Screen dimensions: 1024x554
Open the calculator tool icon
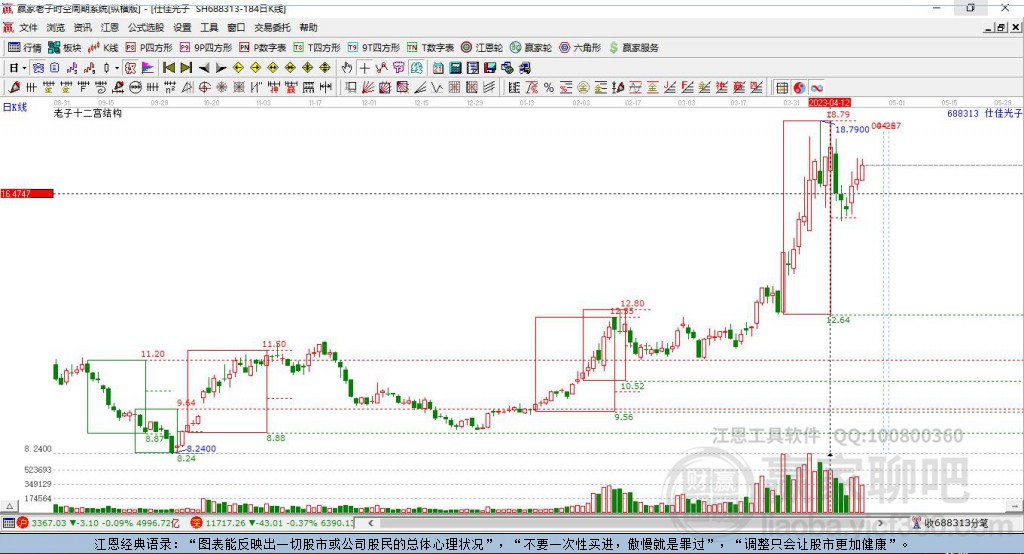455,68
